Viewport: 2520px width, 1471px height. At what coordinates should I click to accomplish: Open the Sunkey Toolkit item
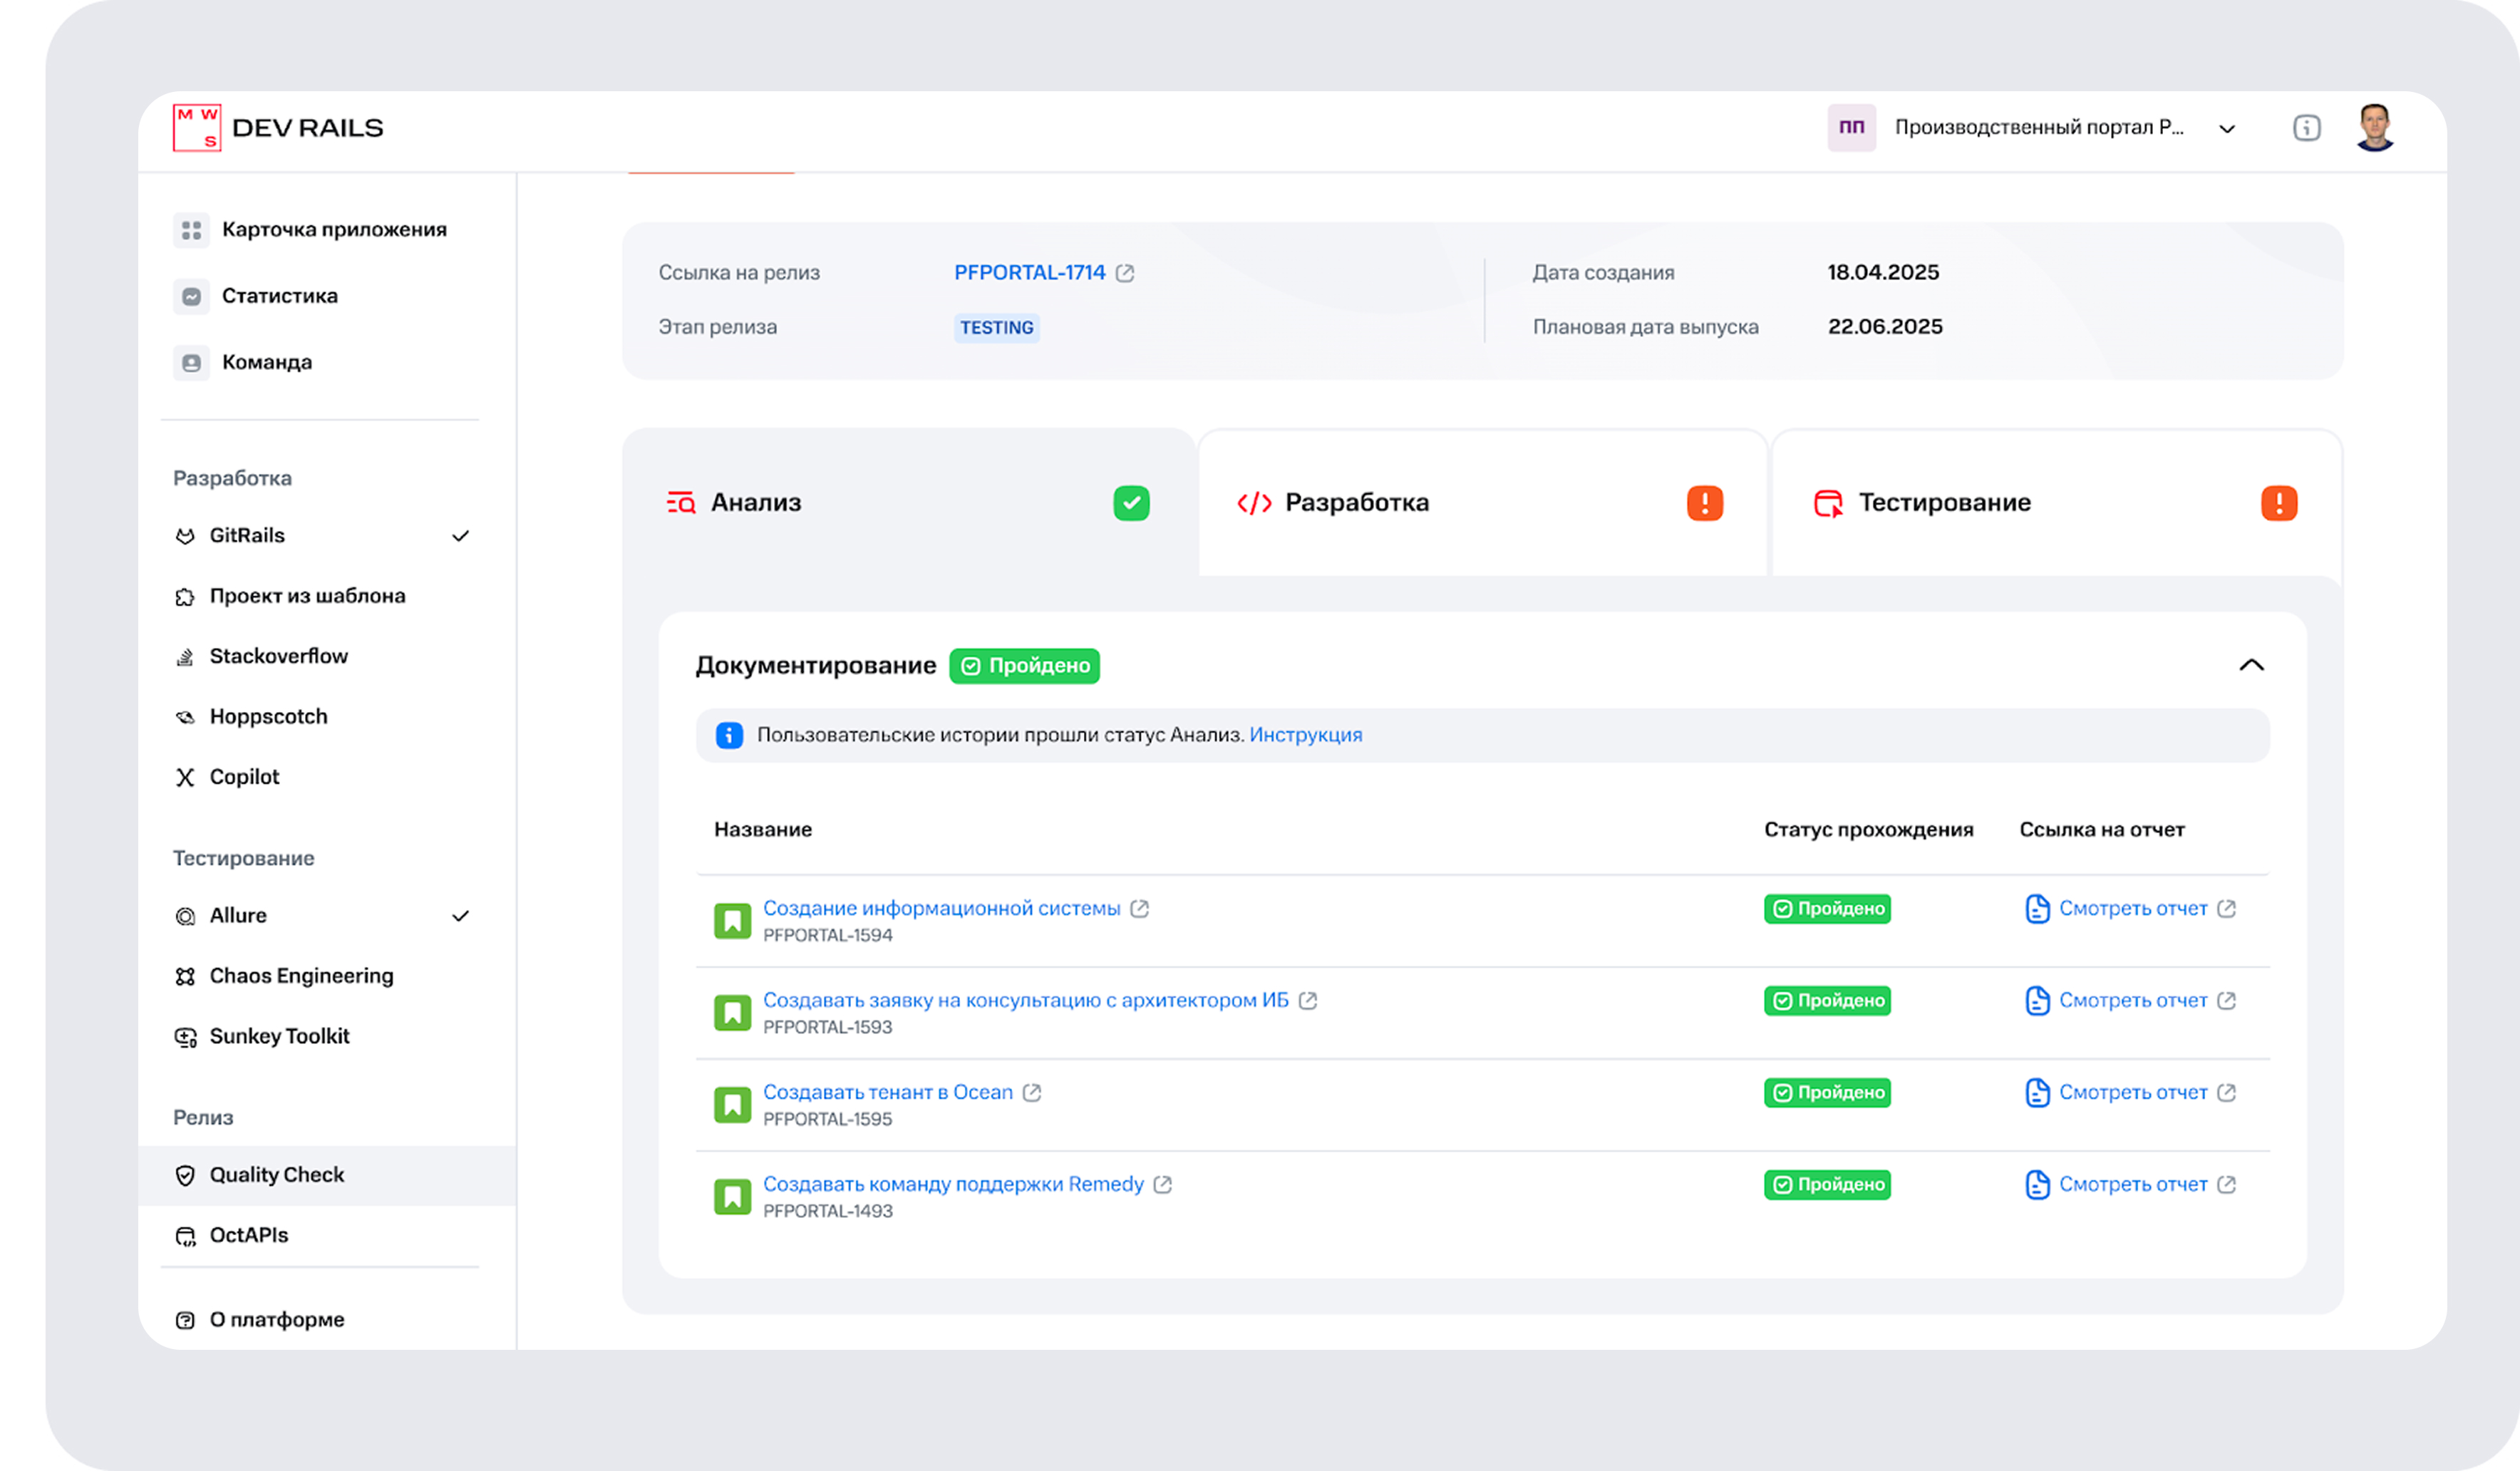click(x=279, y=1036)
